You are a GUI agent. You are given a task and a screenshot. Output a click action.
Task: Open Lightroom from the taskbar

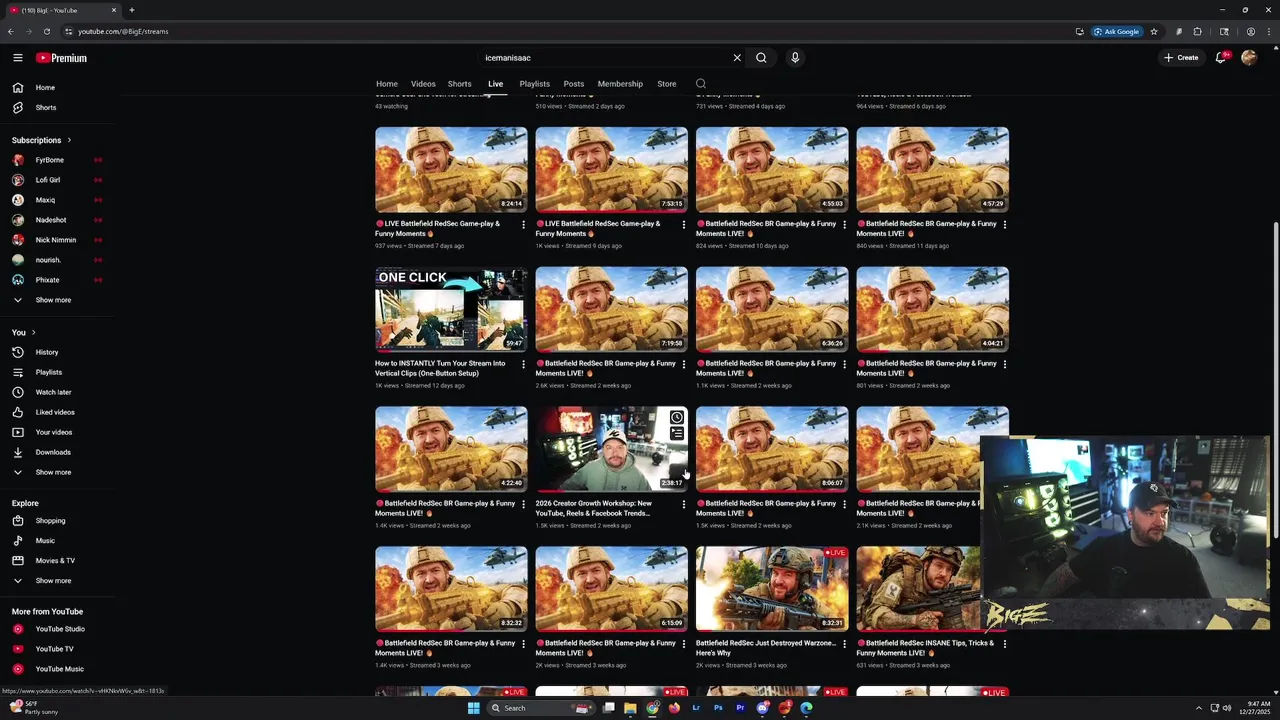696,708
